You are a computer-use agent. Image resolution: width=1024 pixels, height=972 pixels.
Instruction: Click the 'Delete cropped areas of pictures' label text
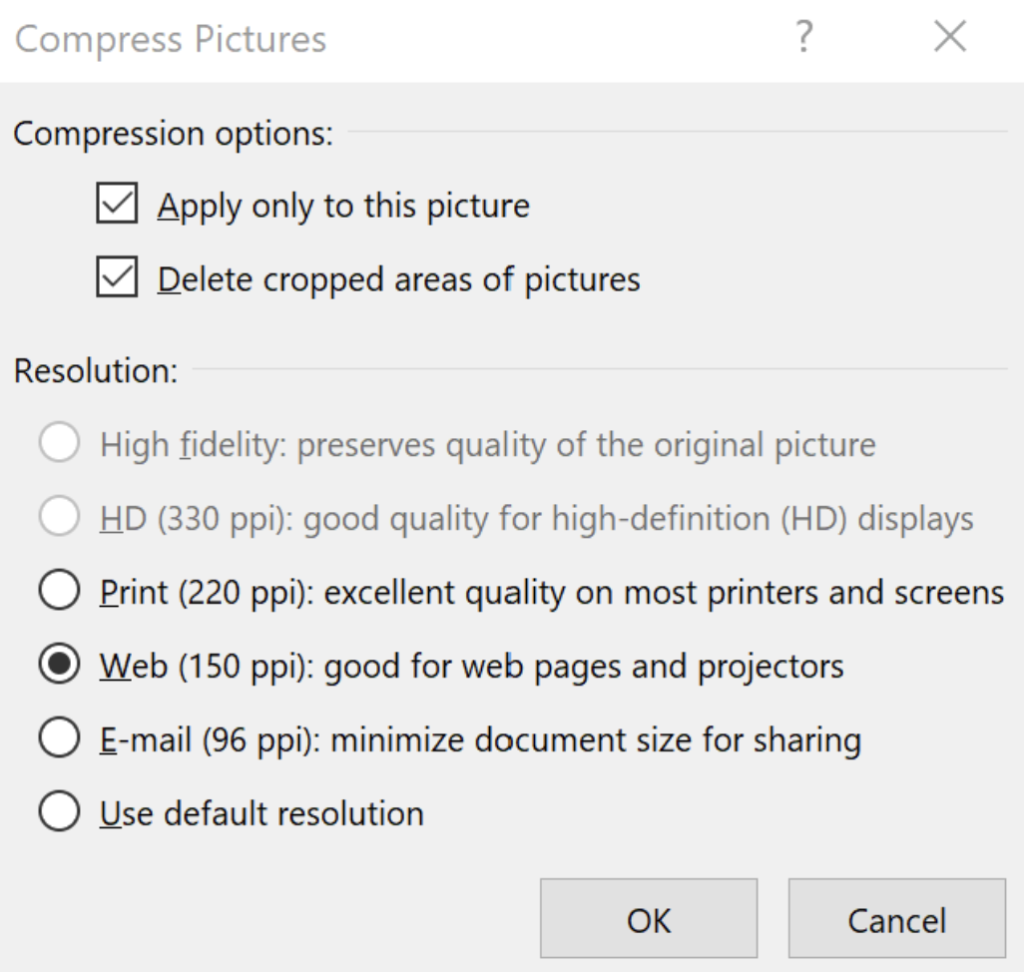(x=399, y=280)
